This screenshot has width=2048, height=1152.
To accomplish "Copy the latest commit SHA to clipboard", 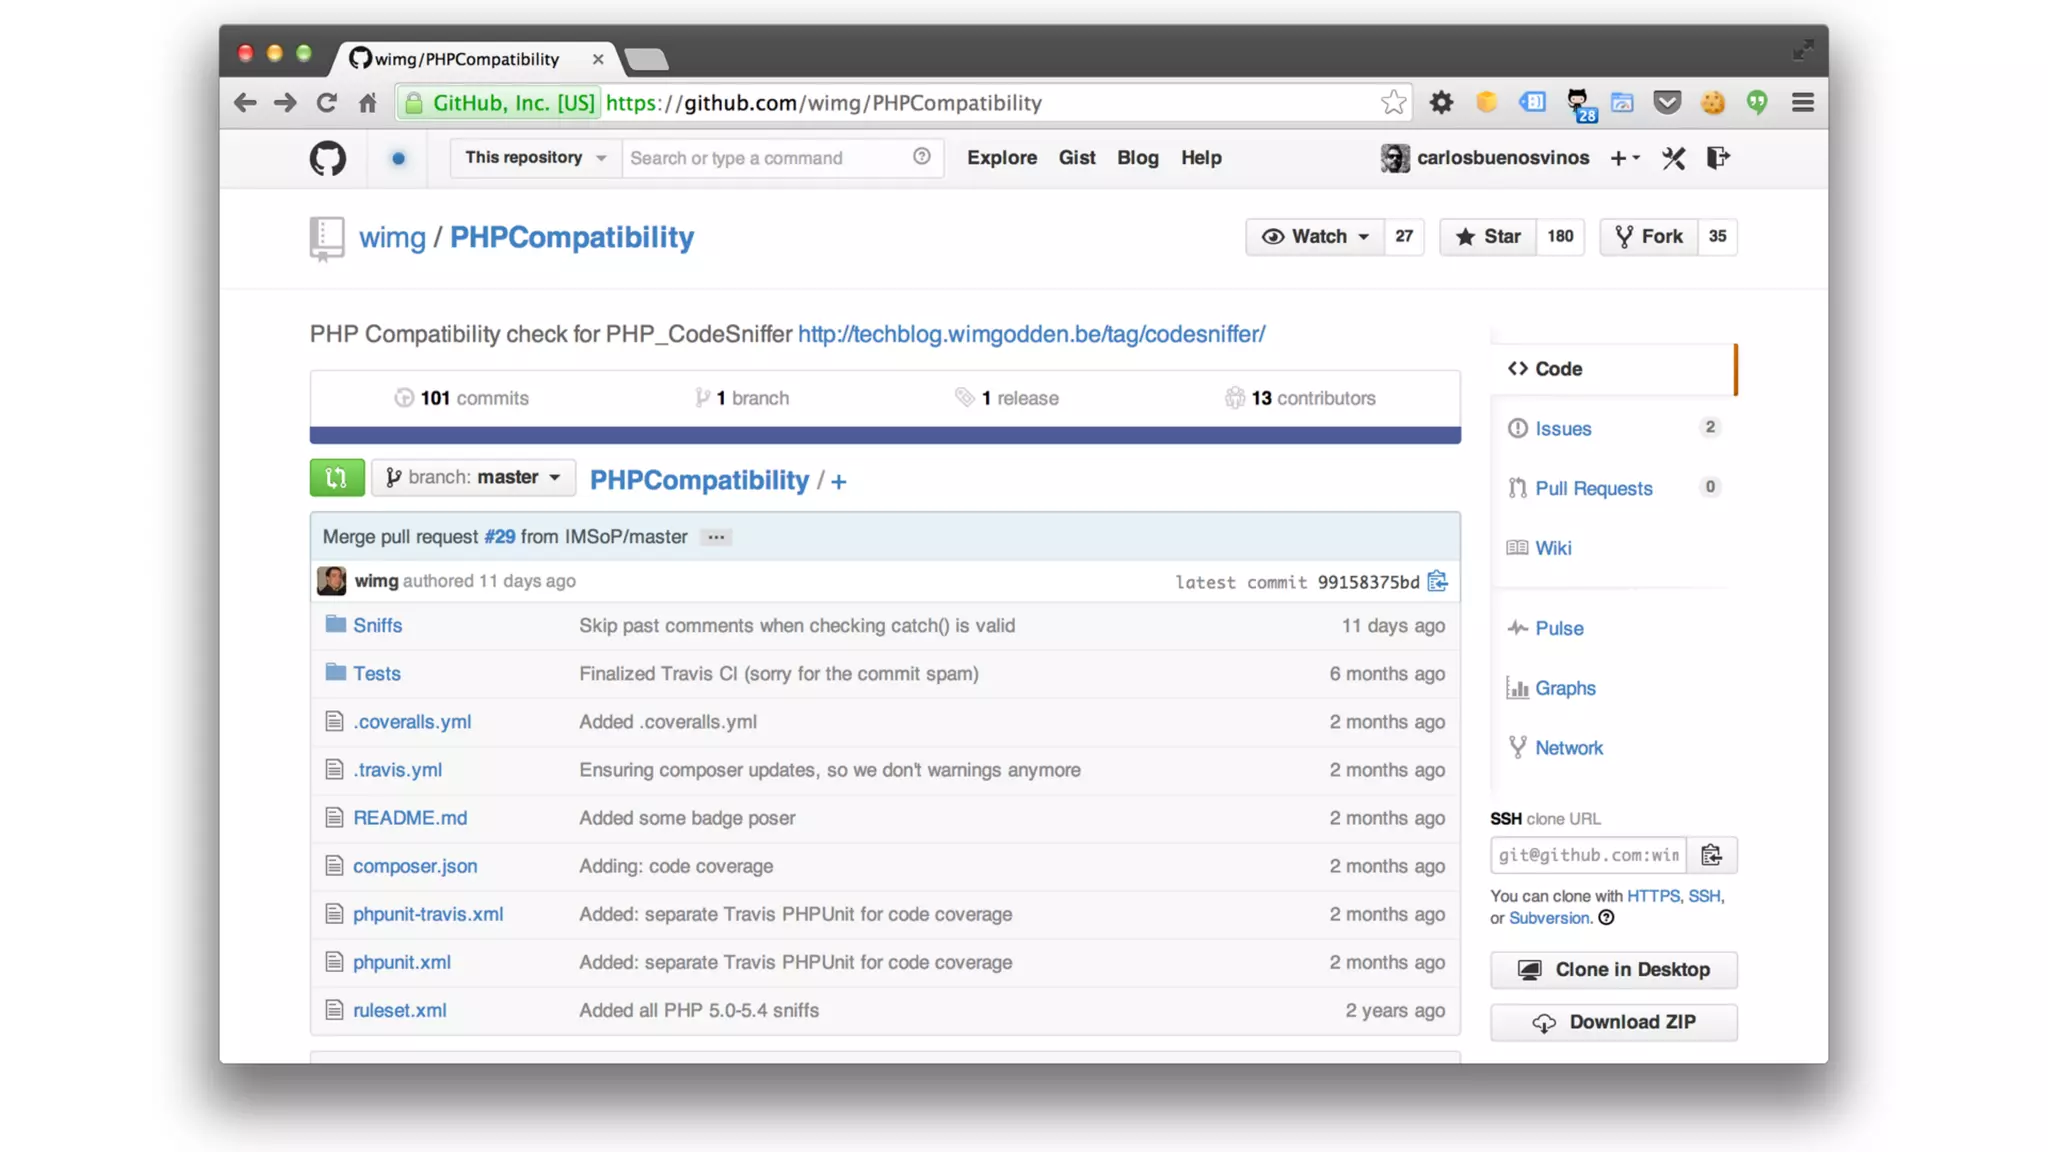I will [1437, 582].
